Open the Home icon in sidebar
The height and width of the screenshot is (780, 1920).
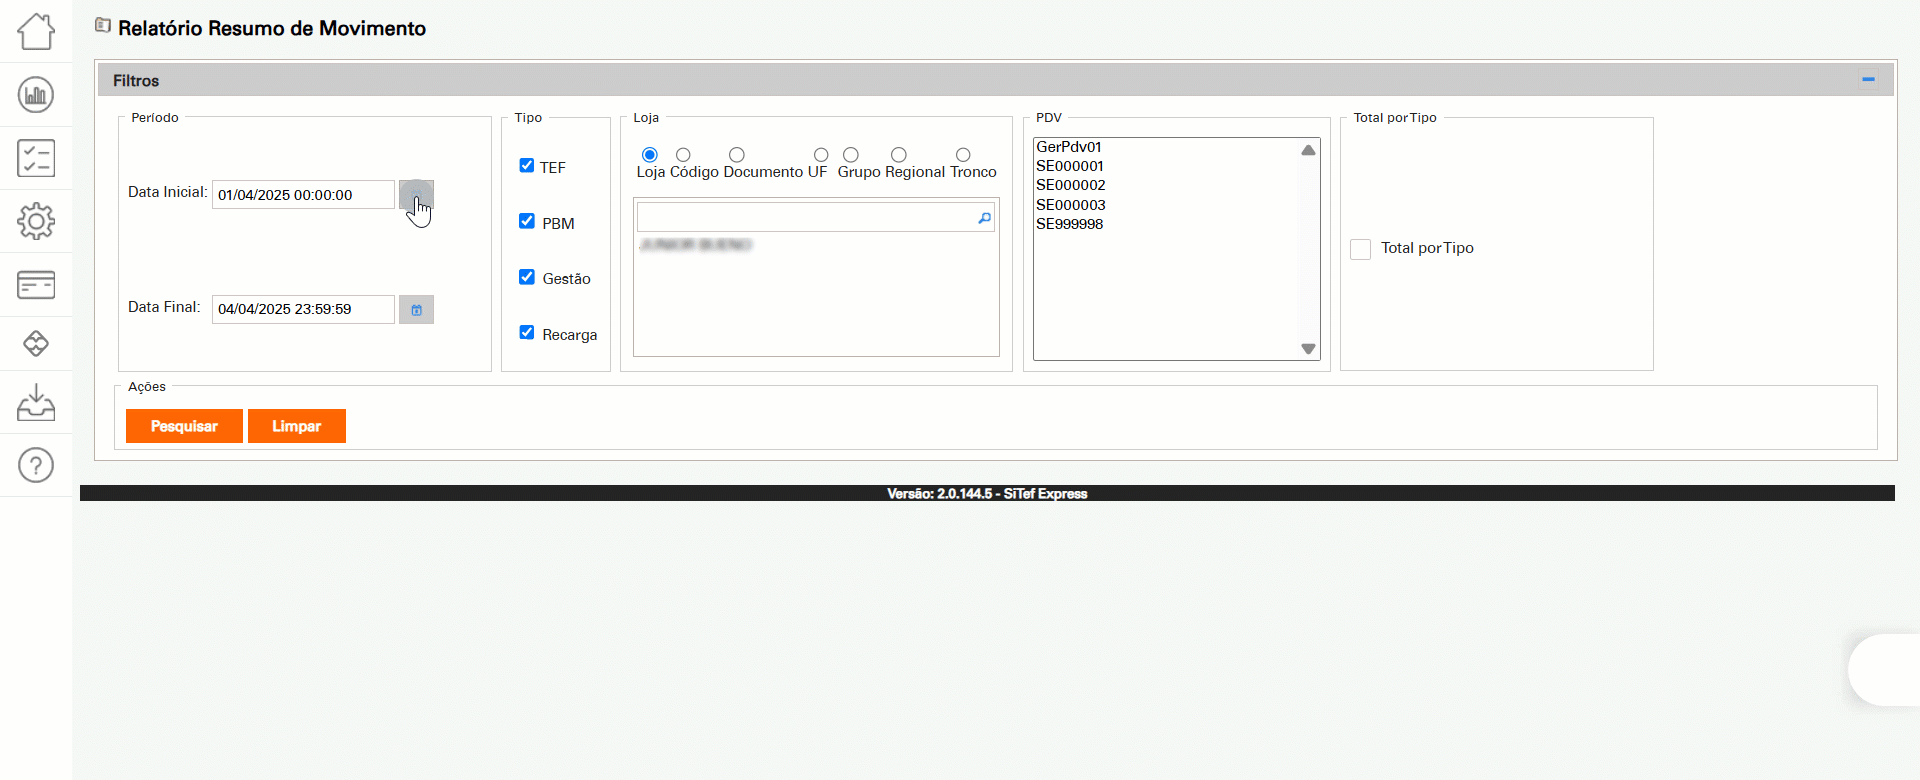click(x=36, y=32)
